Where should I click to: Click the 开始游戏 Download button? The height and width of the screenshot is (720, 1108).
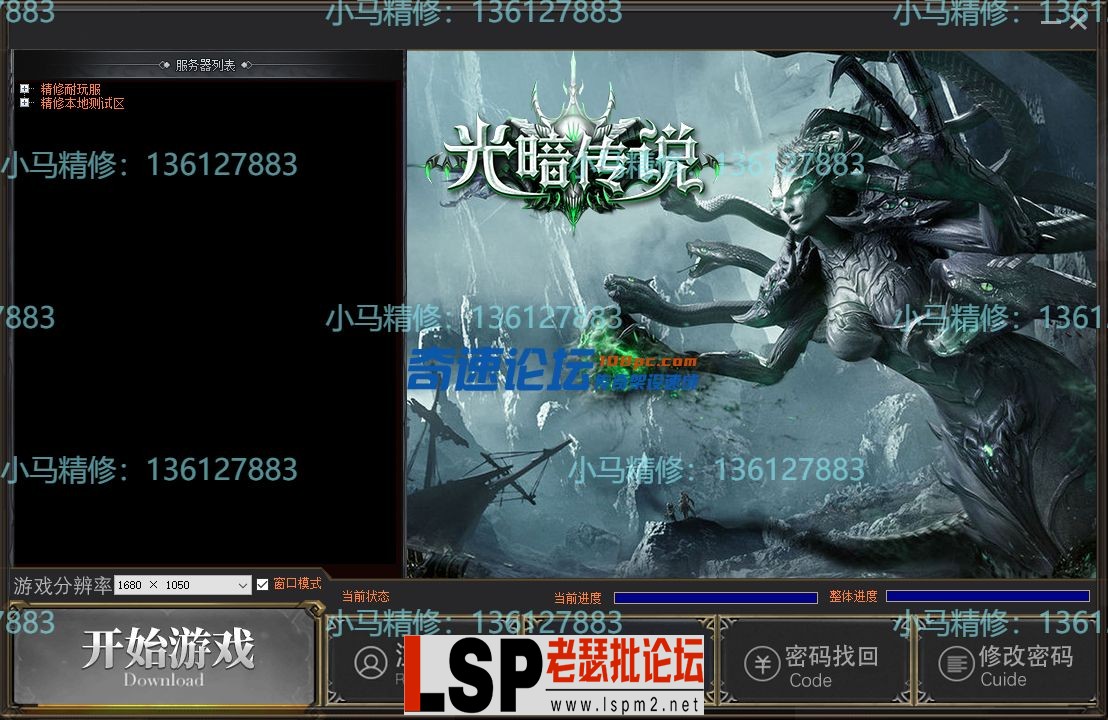[164, 658]
